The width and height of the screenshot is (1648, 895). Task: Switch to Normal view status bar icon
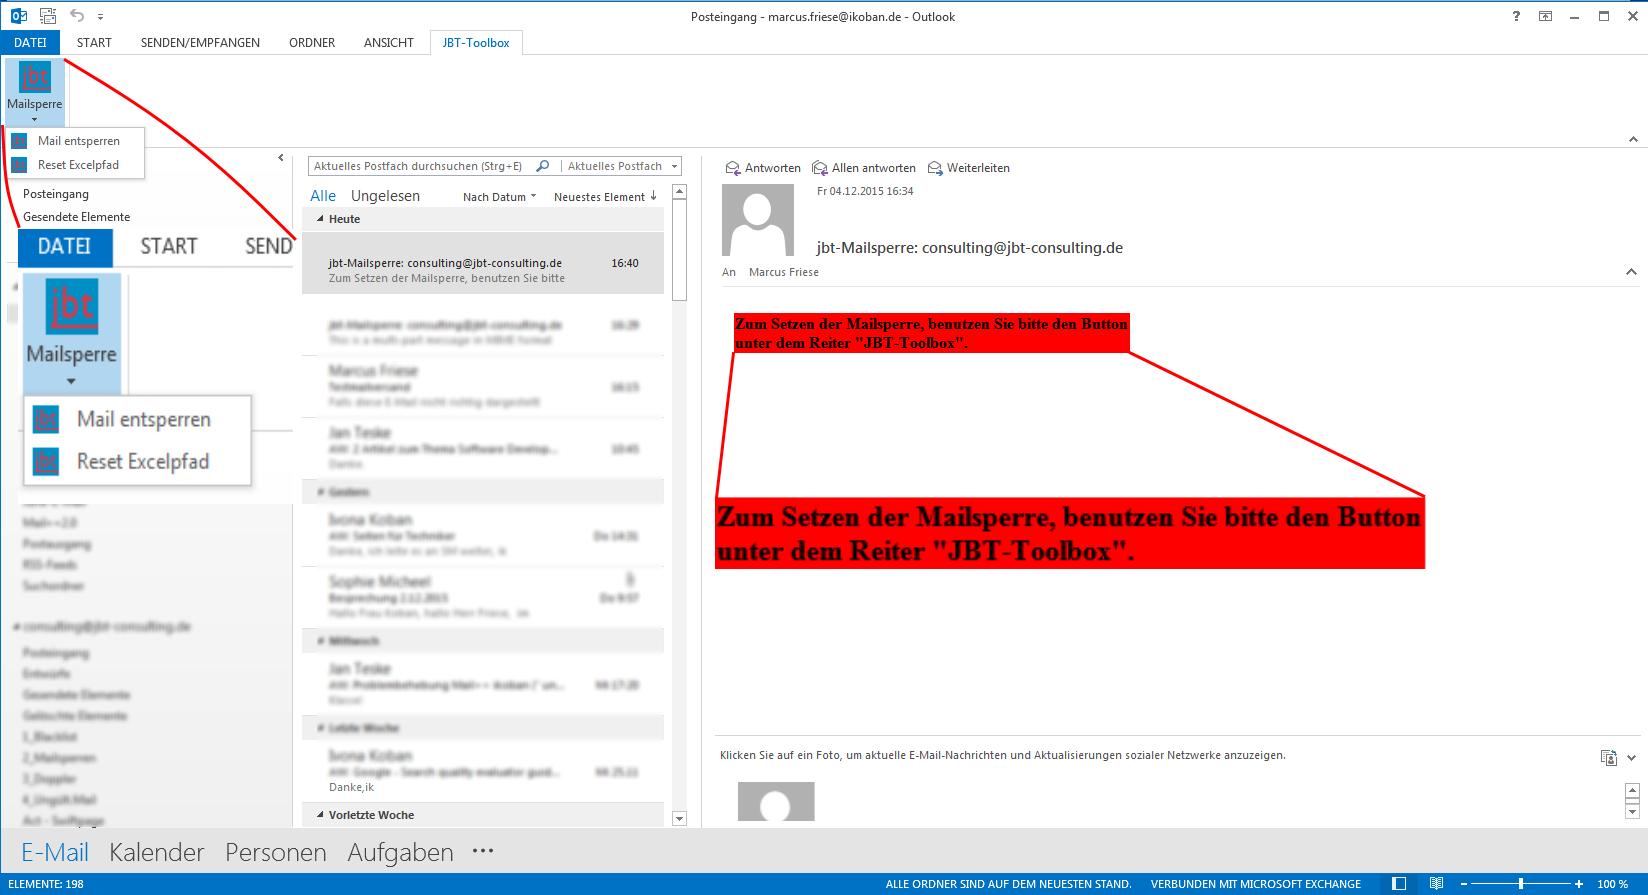(x=1399, y=884)
